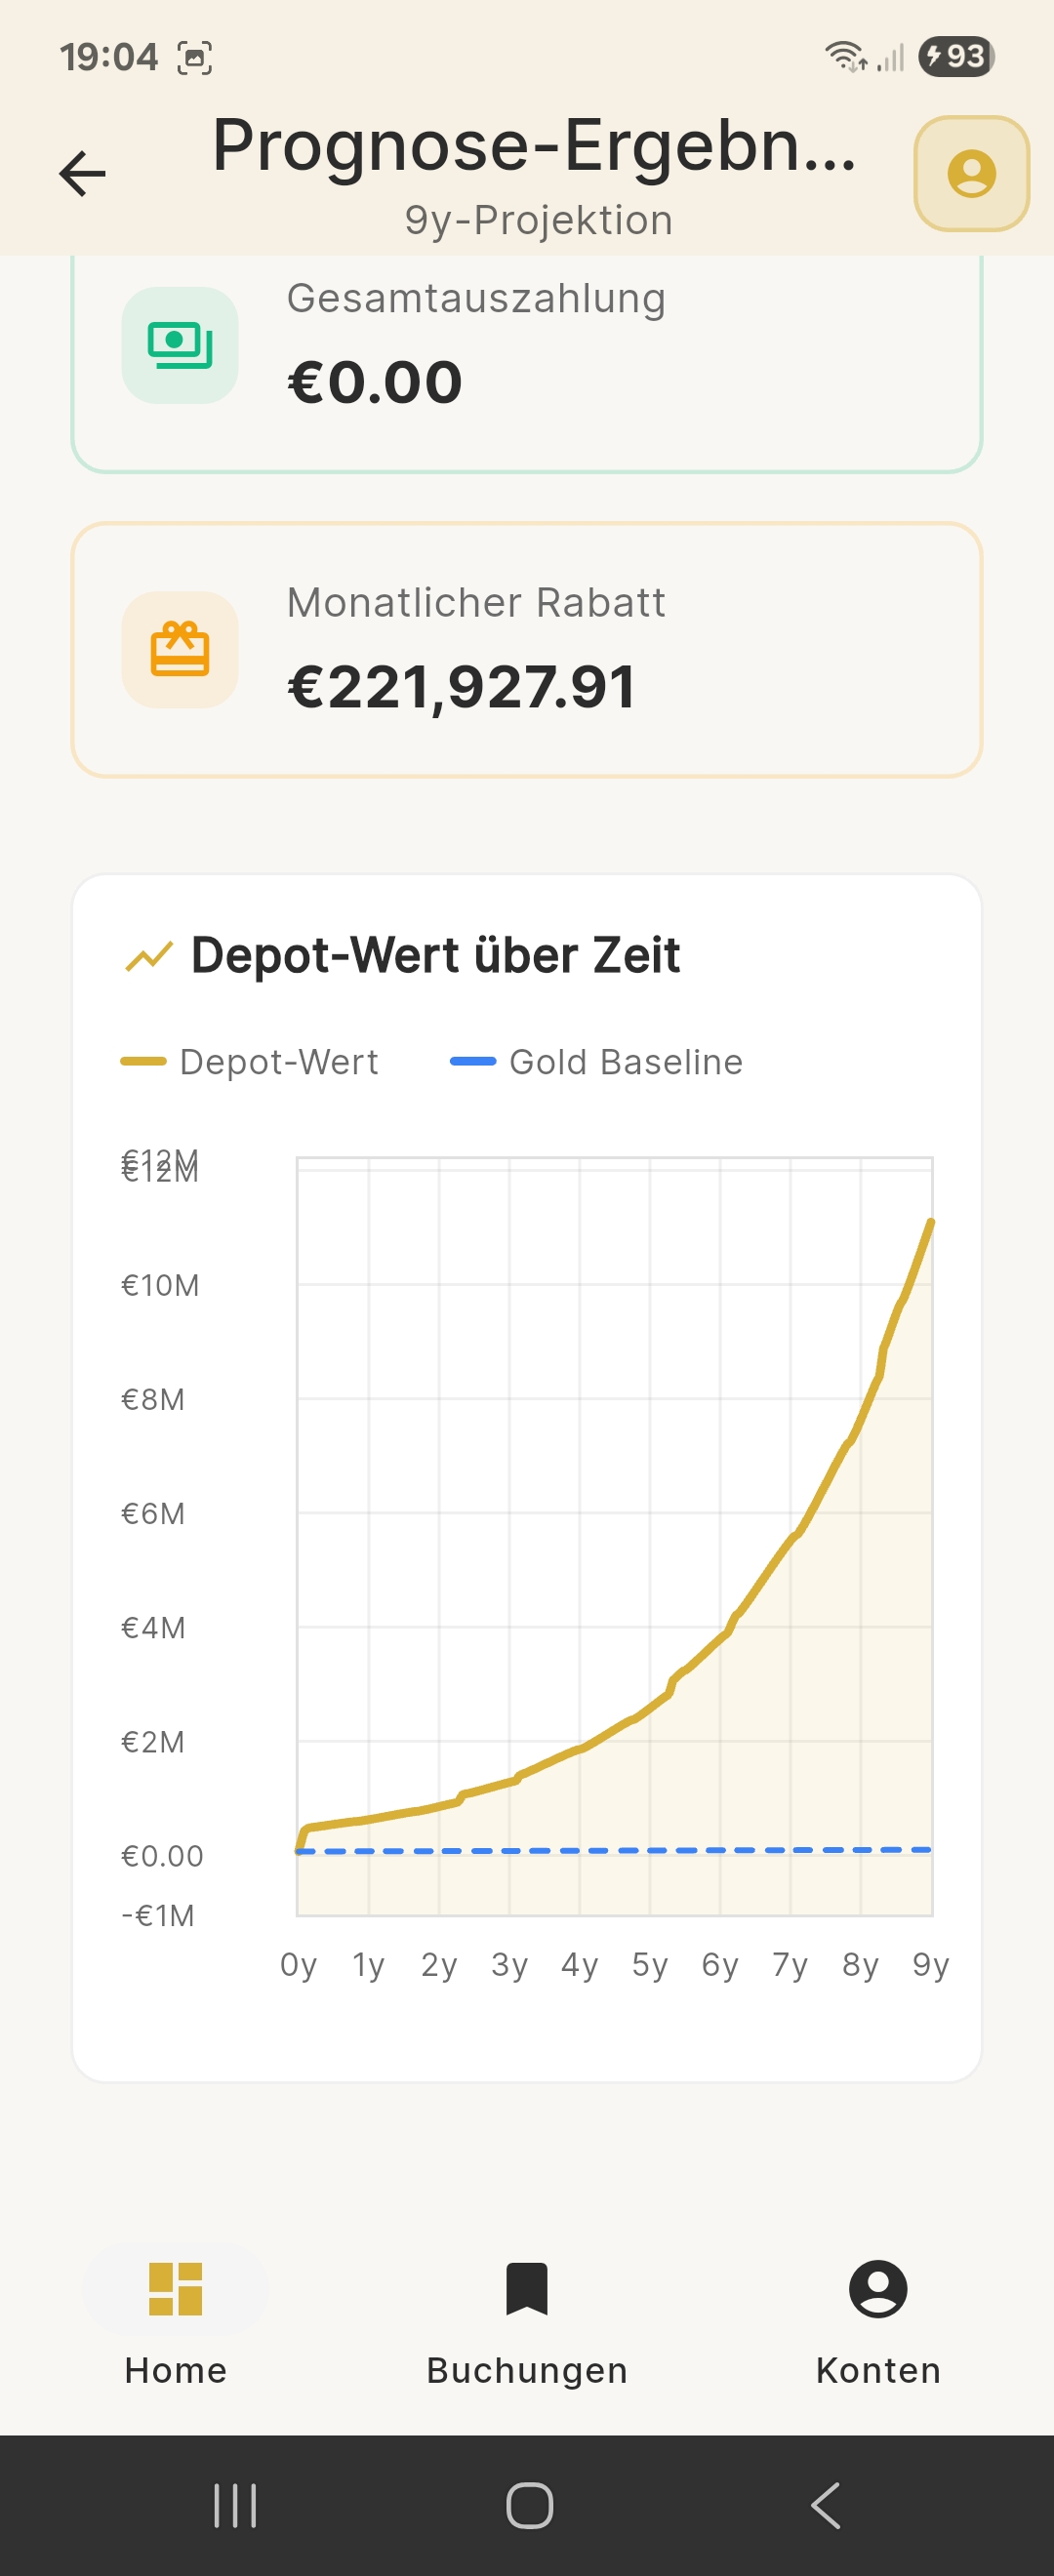Go to the Konten tab
The width and height of the screenshot is (1054, 2576).
click(x=878, y=2322)
